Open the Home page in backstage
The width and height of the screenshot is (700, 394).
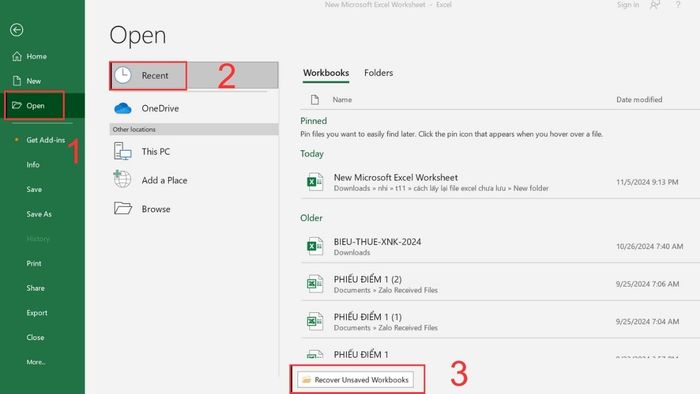37,56
